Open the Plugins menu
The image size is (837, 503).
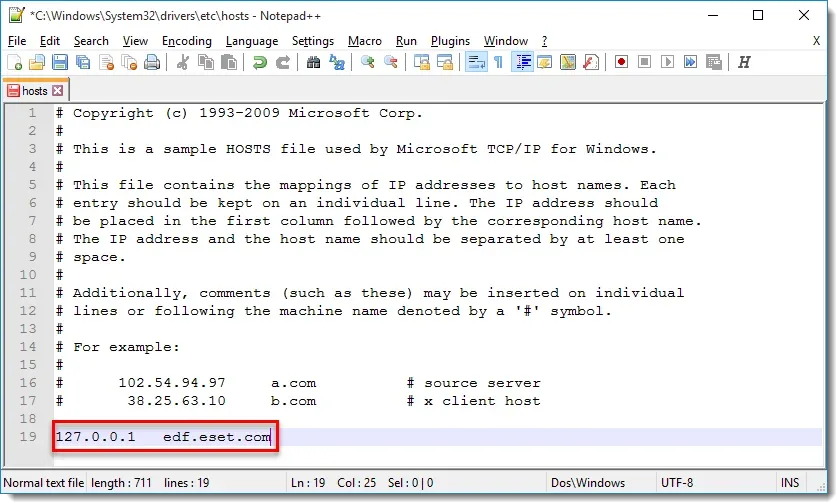(451, 41)
